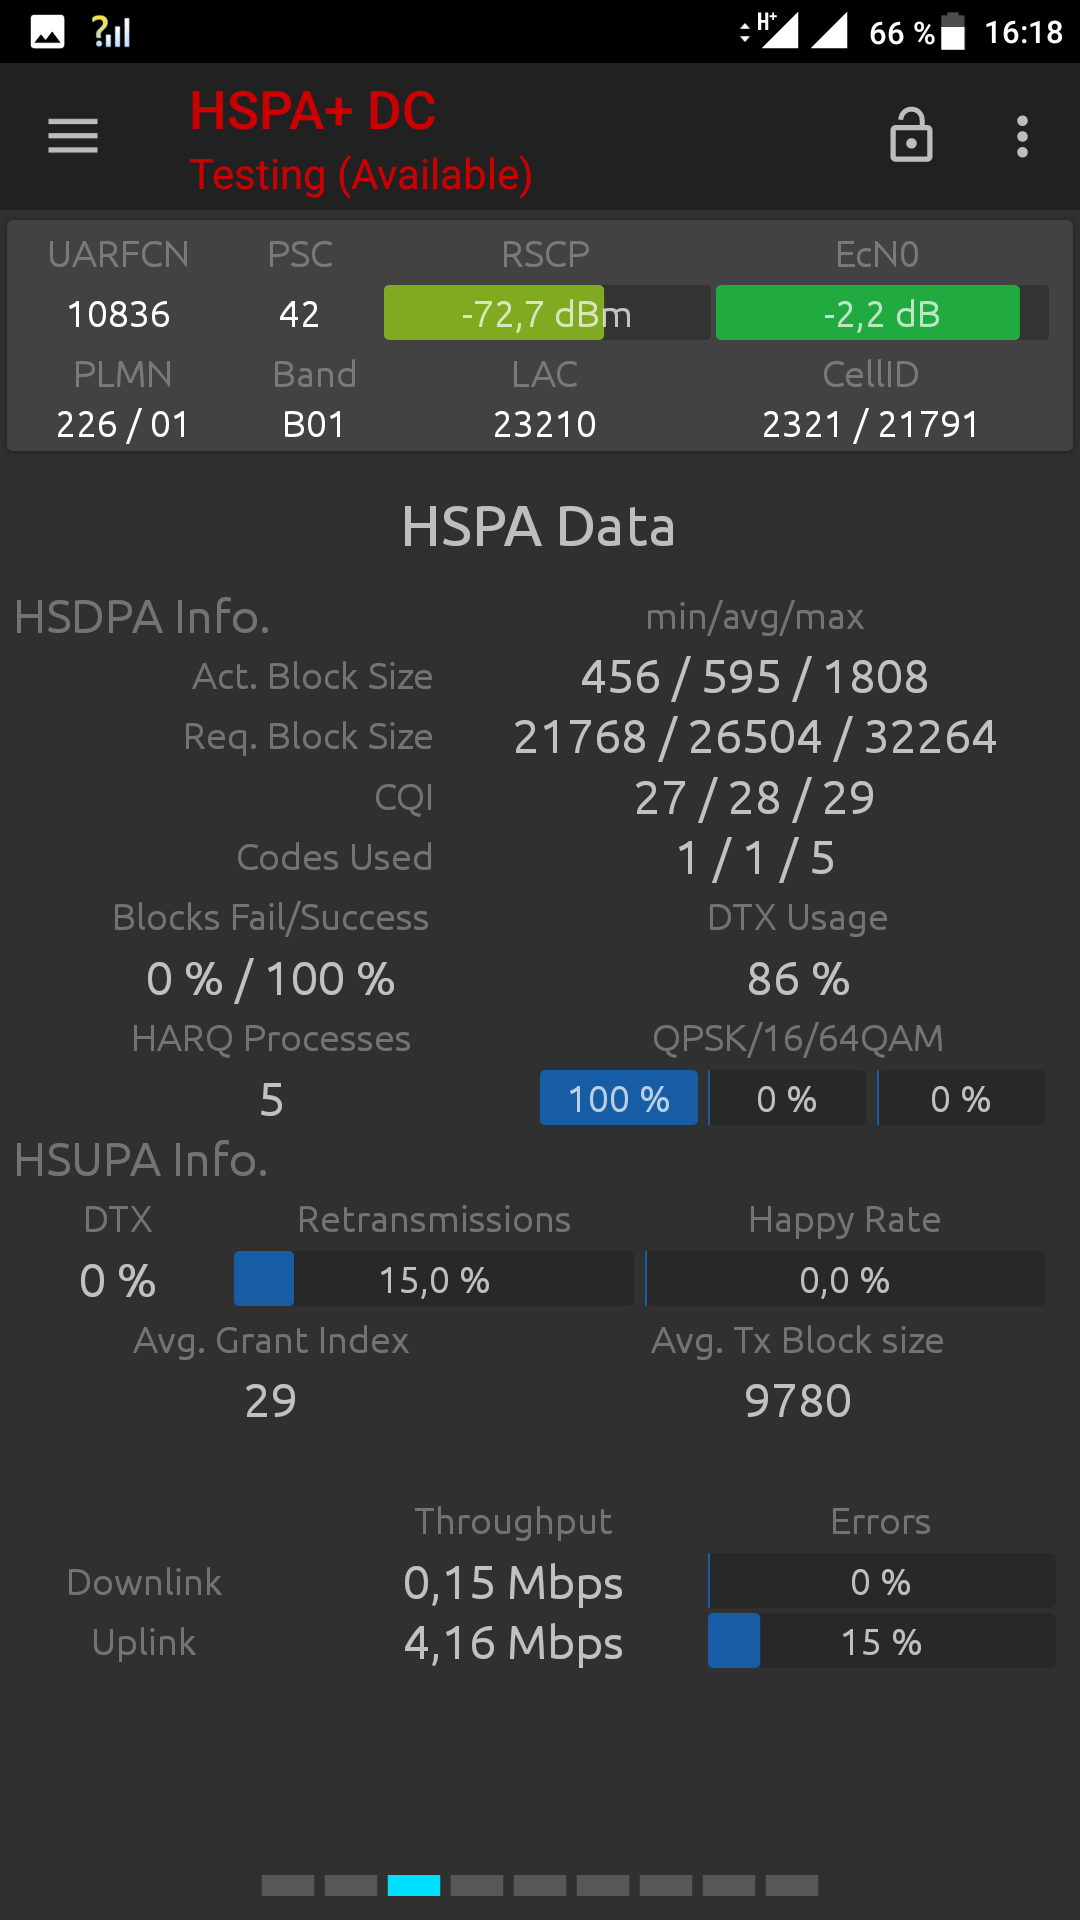Tap the highlighted third page indicator
The width and height of the screenshot is (1080, 1920).
click(x=414, y=1886)
